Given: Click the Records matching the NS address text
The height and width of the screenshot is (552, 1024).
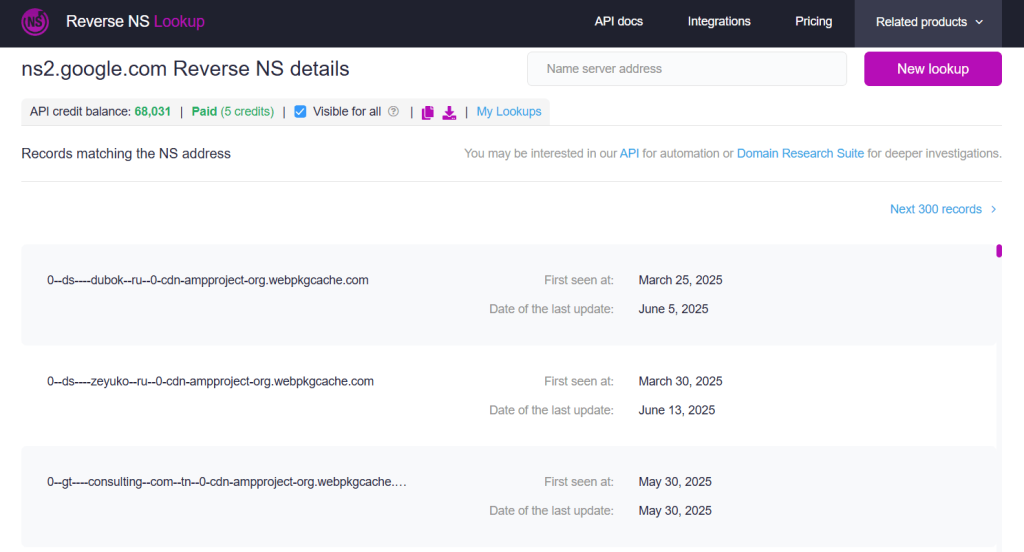Looking at the screenshot, I should (x=126, y=154).
